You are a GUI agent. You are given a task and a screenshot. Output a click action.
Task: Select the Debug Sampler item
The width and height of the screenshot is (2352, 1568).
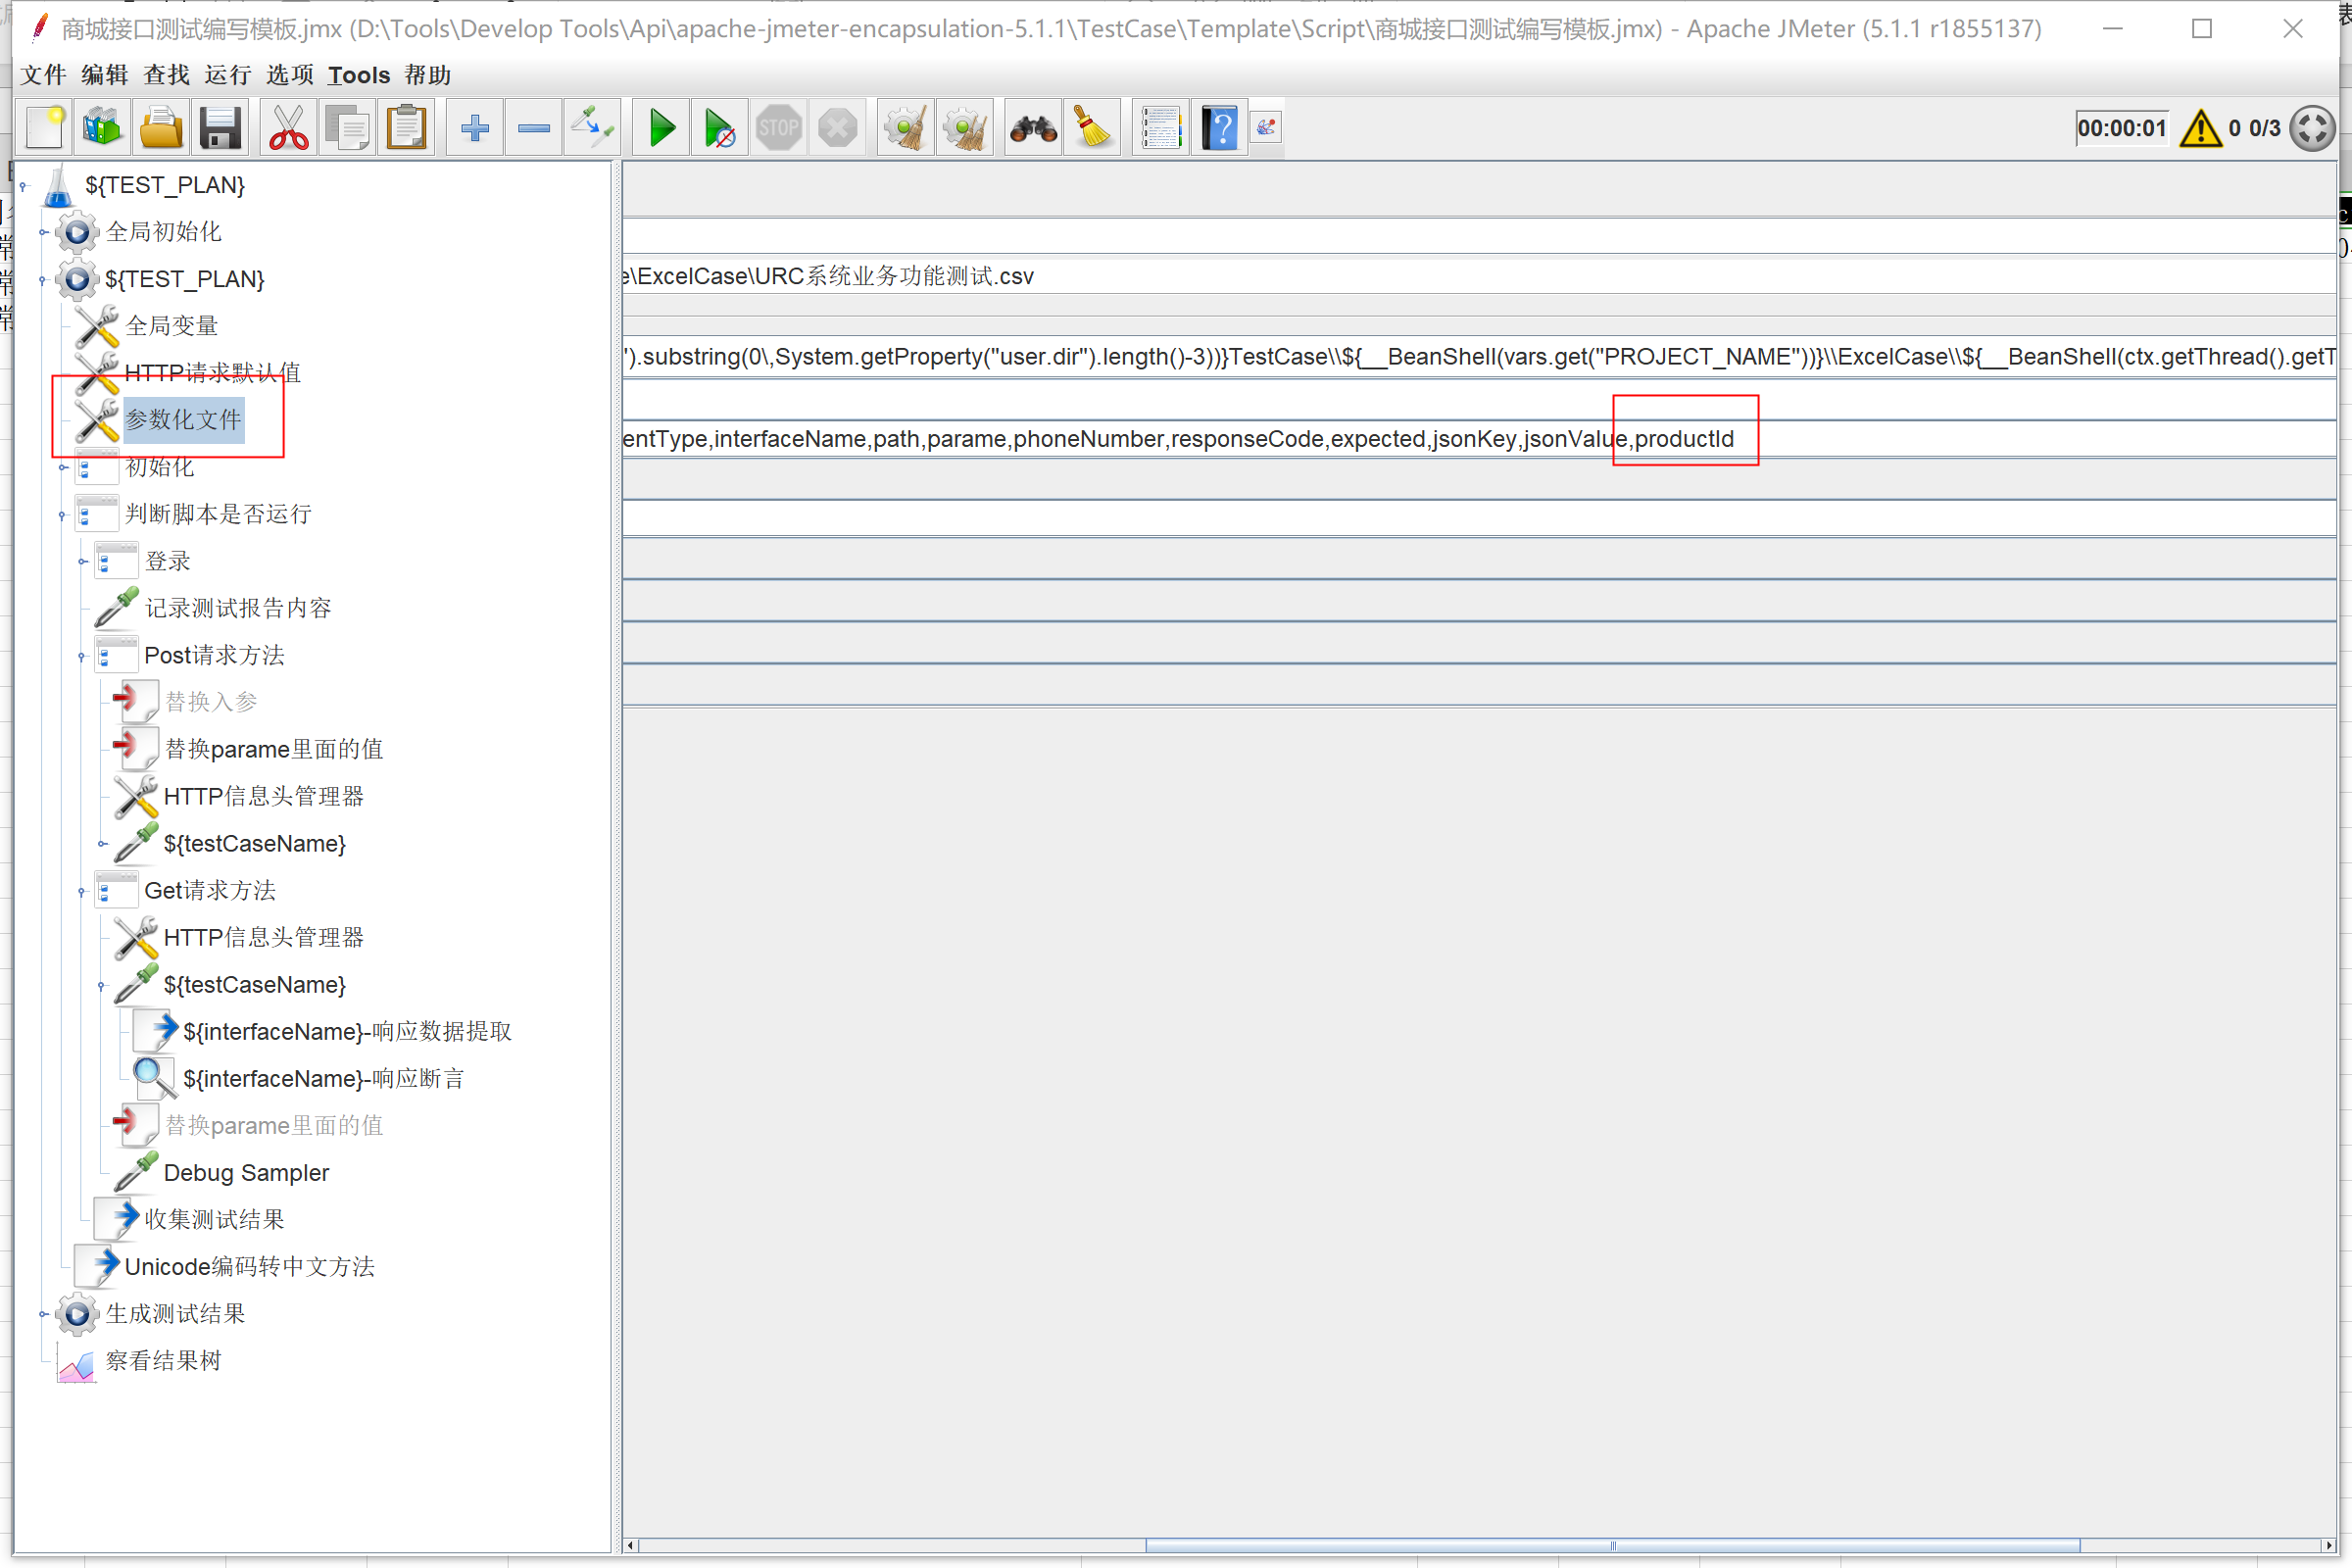pos(246,1173)
